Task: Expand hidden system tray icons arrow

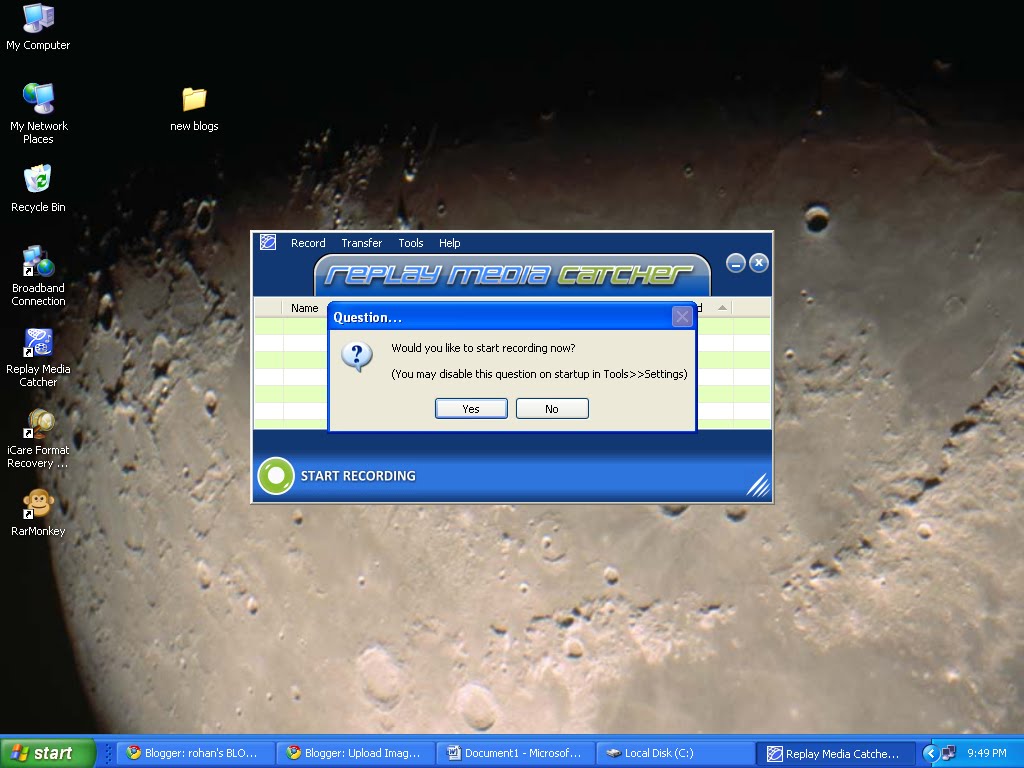Action: coord(930,753)
